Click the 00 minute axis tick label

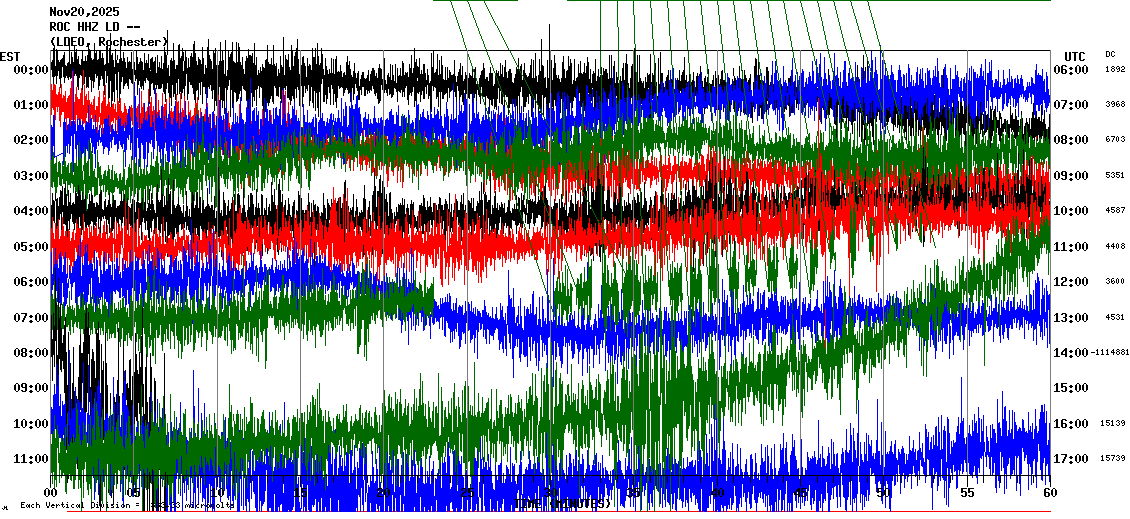(52, 493)
